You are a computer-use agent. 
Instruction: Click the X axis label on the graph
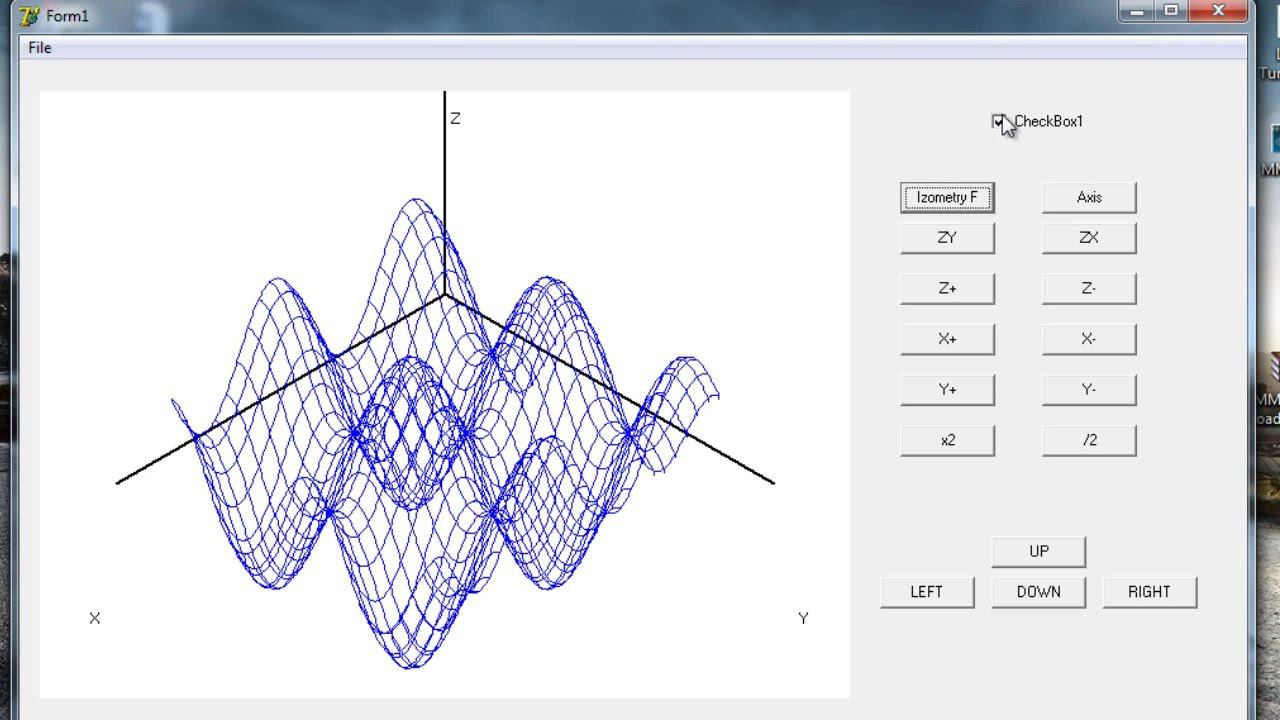tap(95, 618)
